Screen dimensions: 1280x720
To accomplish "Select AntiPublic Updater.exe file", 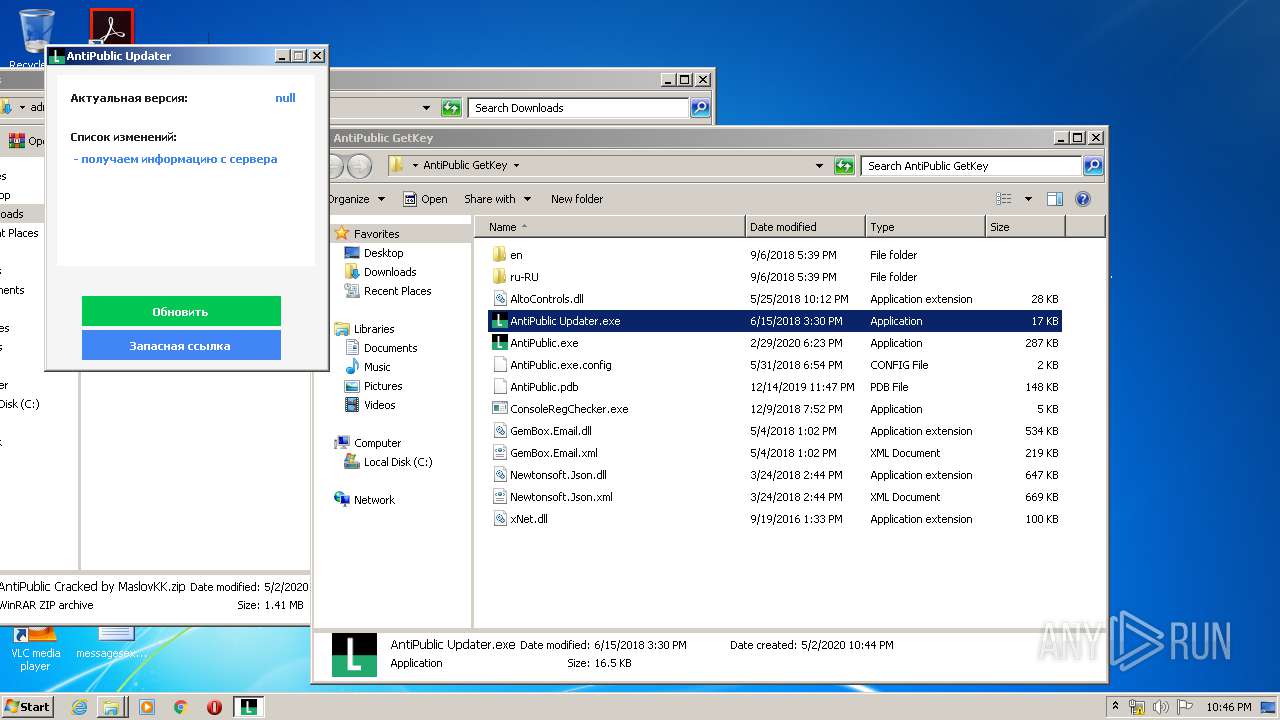I will tap(774, 321).
